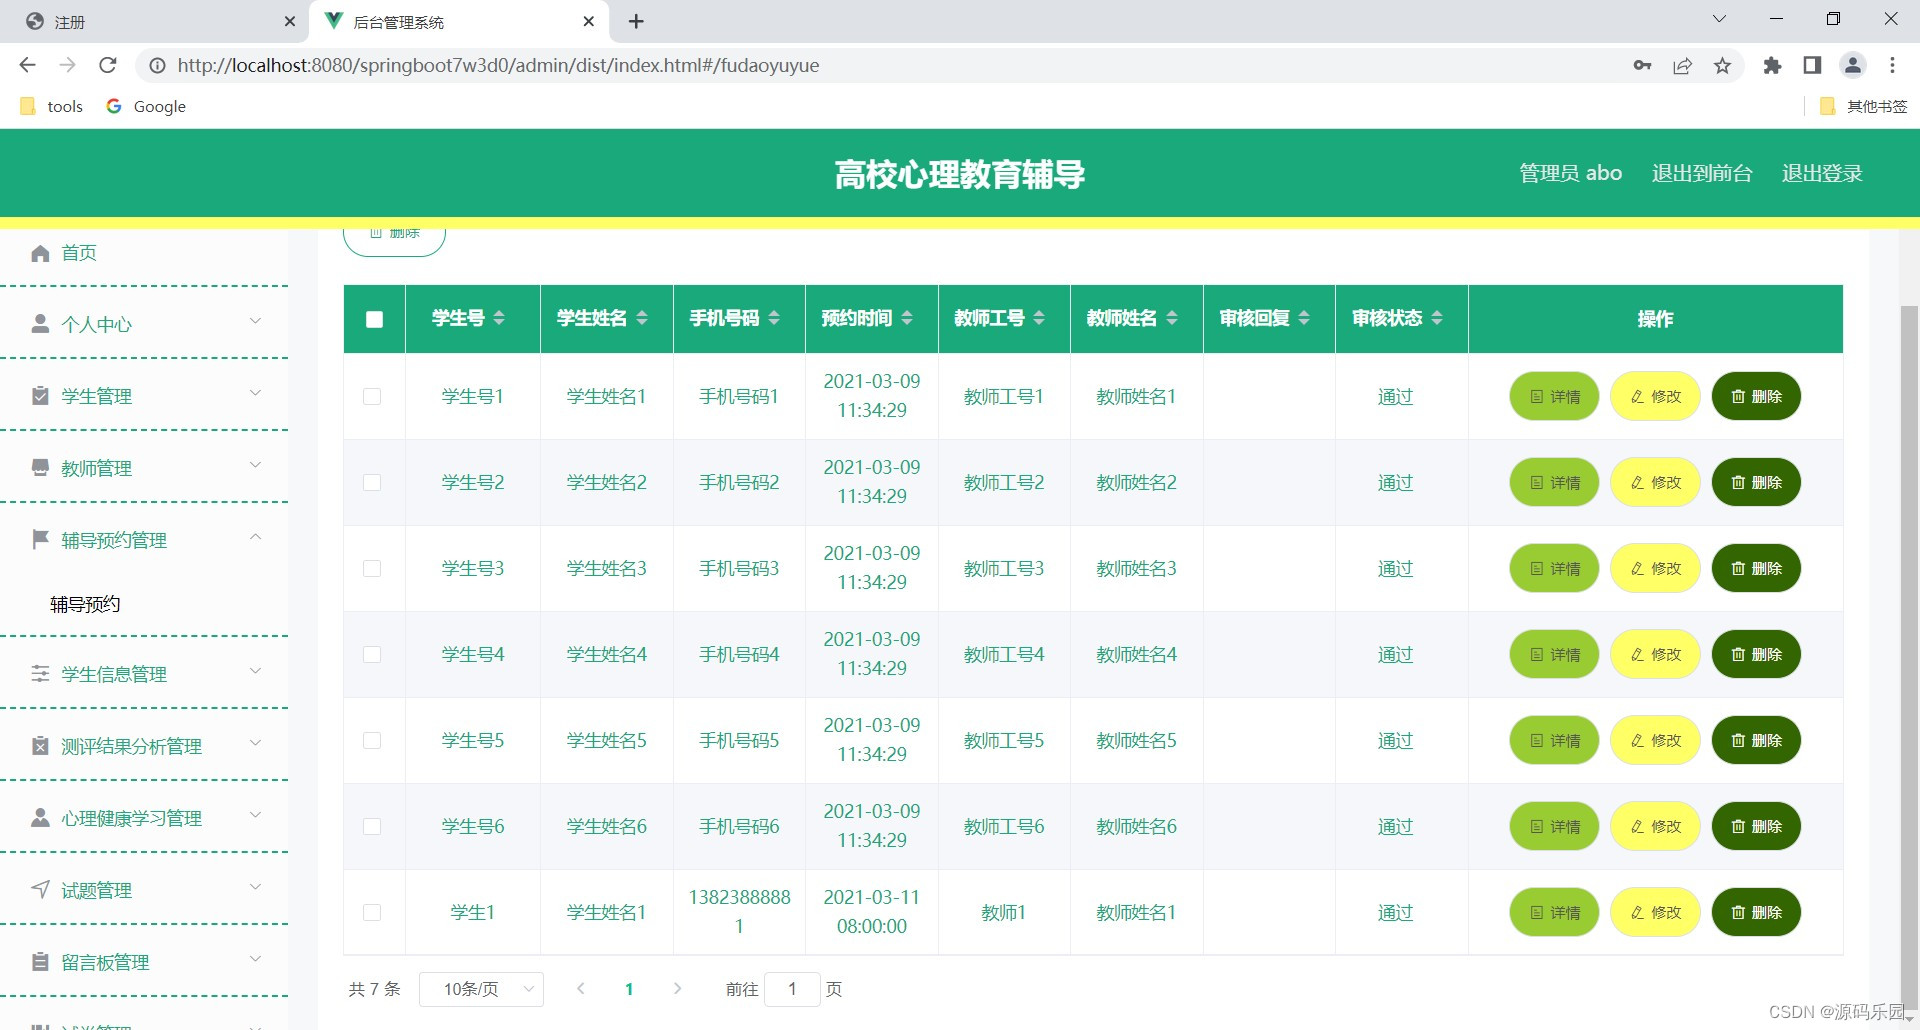This screenshot has height=1030, width=1920.
Task: Collapse the 辅导预约管理 menu chevron
Action: click(x=255, y=537)
